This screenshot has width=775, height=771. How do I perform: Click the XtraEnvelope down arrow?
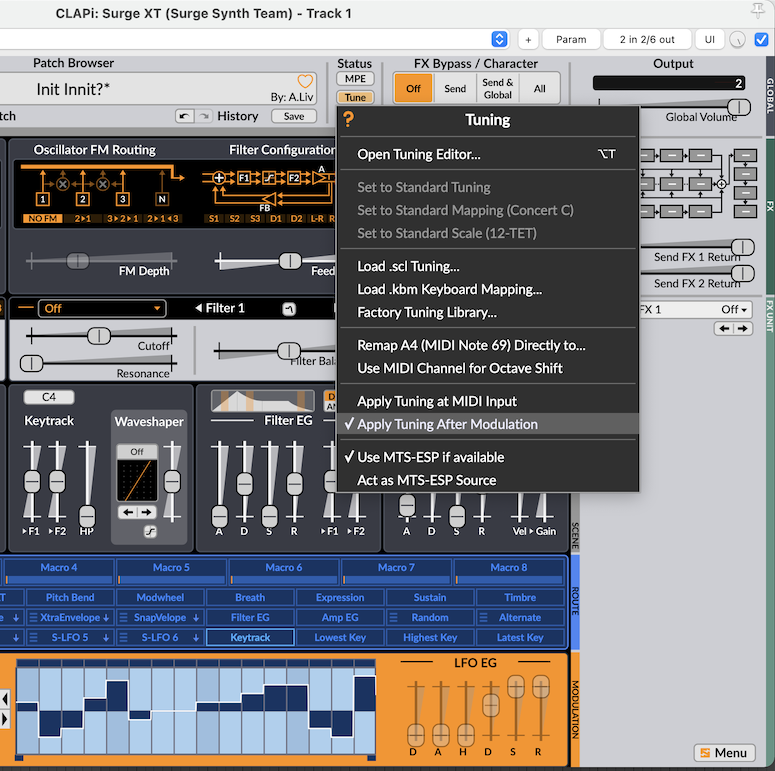(x=106, y=618)
